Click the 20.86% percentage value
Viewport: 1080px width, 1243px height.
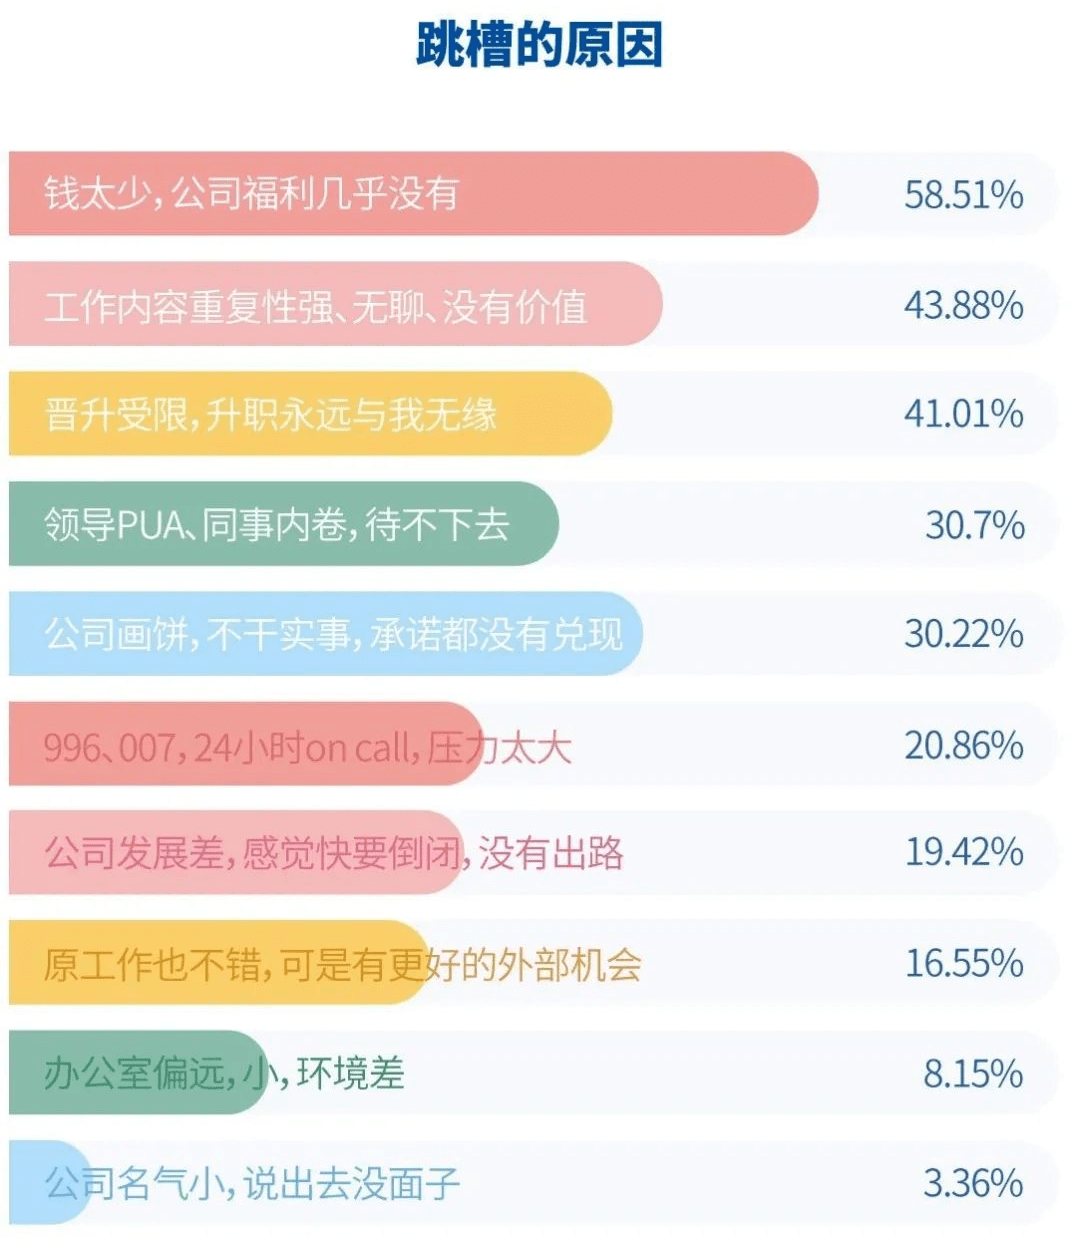click(x=964, y=744)
